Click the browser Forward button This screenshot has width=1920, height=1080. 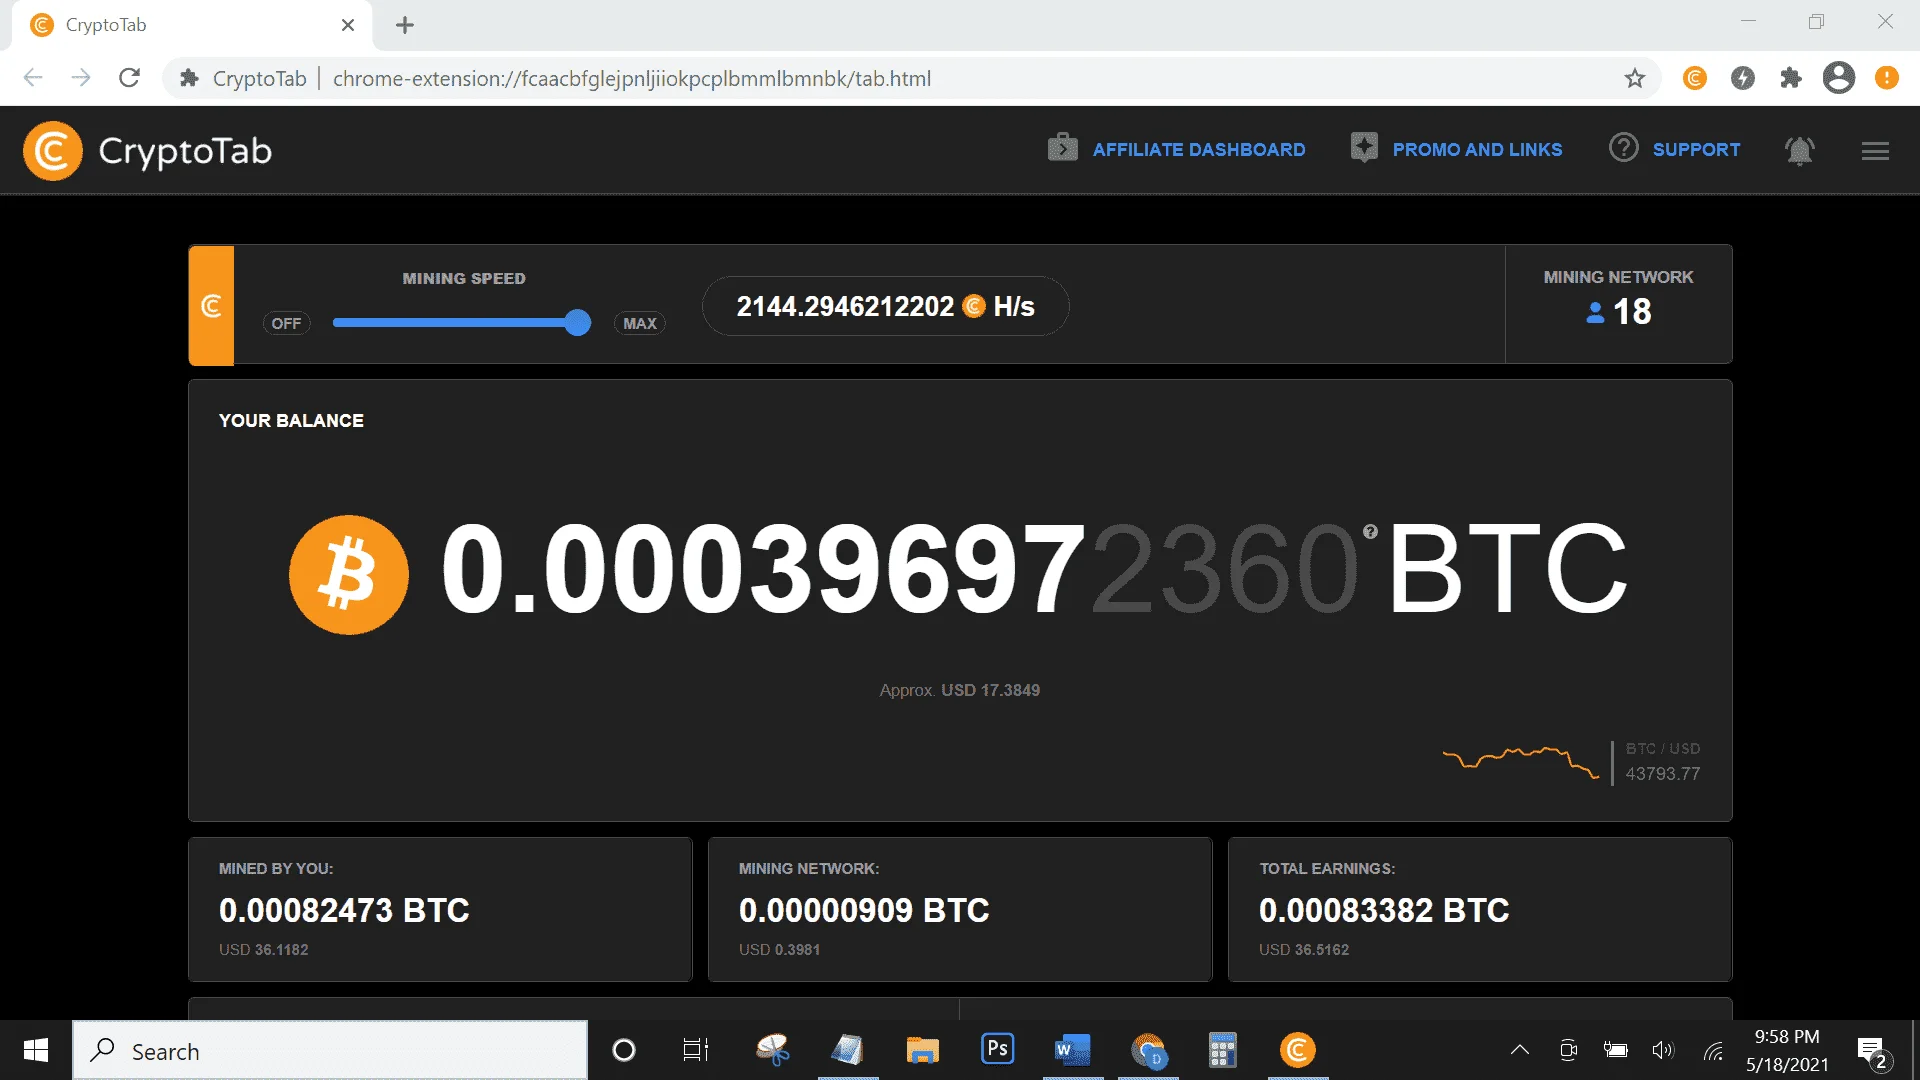(81, 78)
